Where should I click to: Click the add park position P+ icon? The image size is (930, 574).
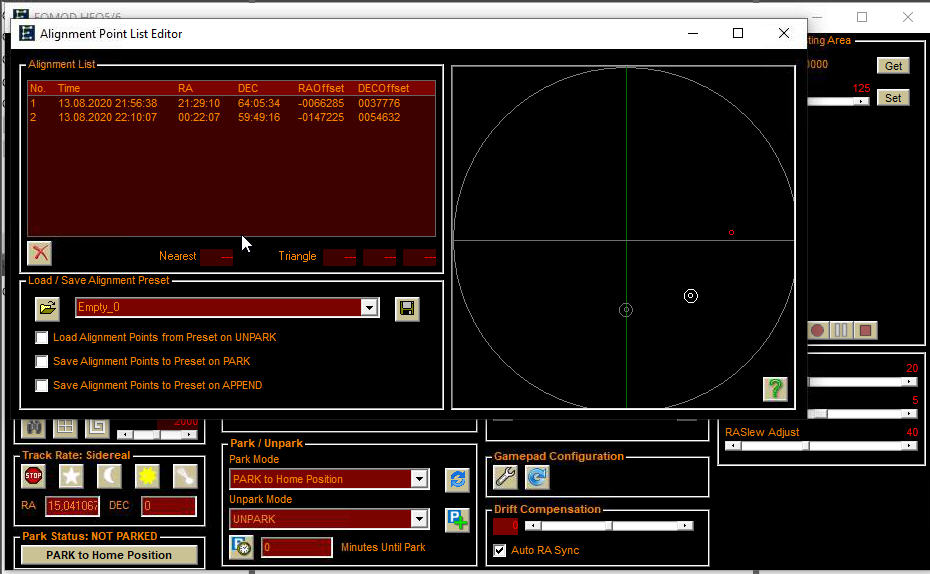tap(457, 519)
